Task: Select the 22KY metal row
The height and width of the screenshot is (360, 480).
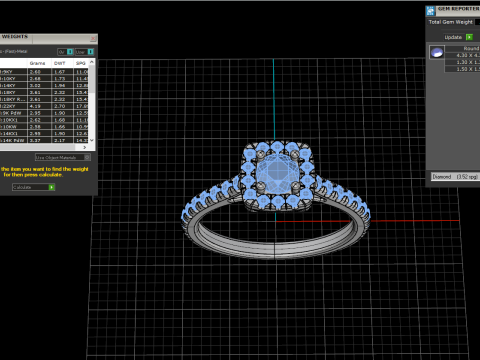Action: click(44, 106)
